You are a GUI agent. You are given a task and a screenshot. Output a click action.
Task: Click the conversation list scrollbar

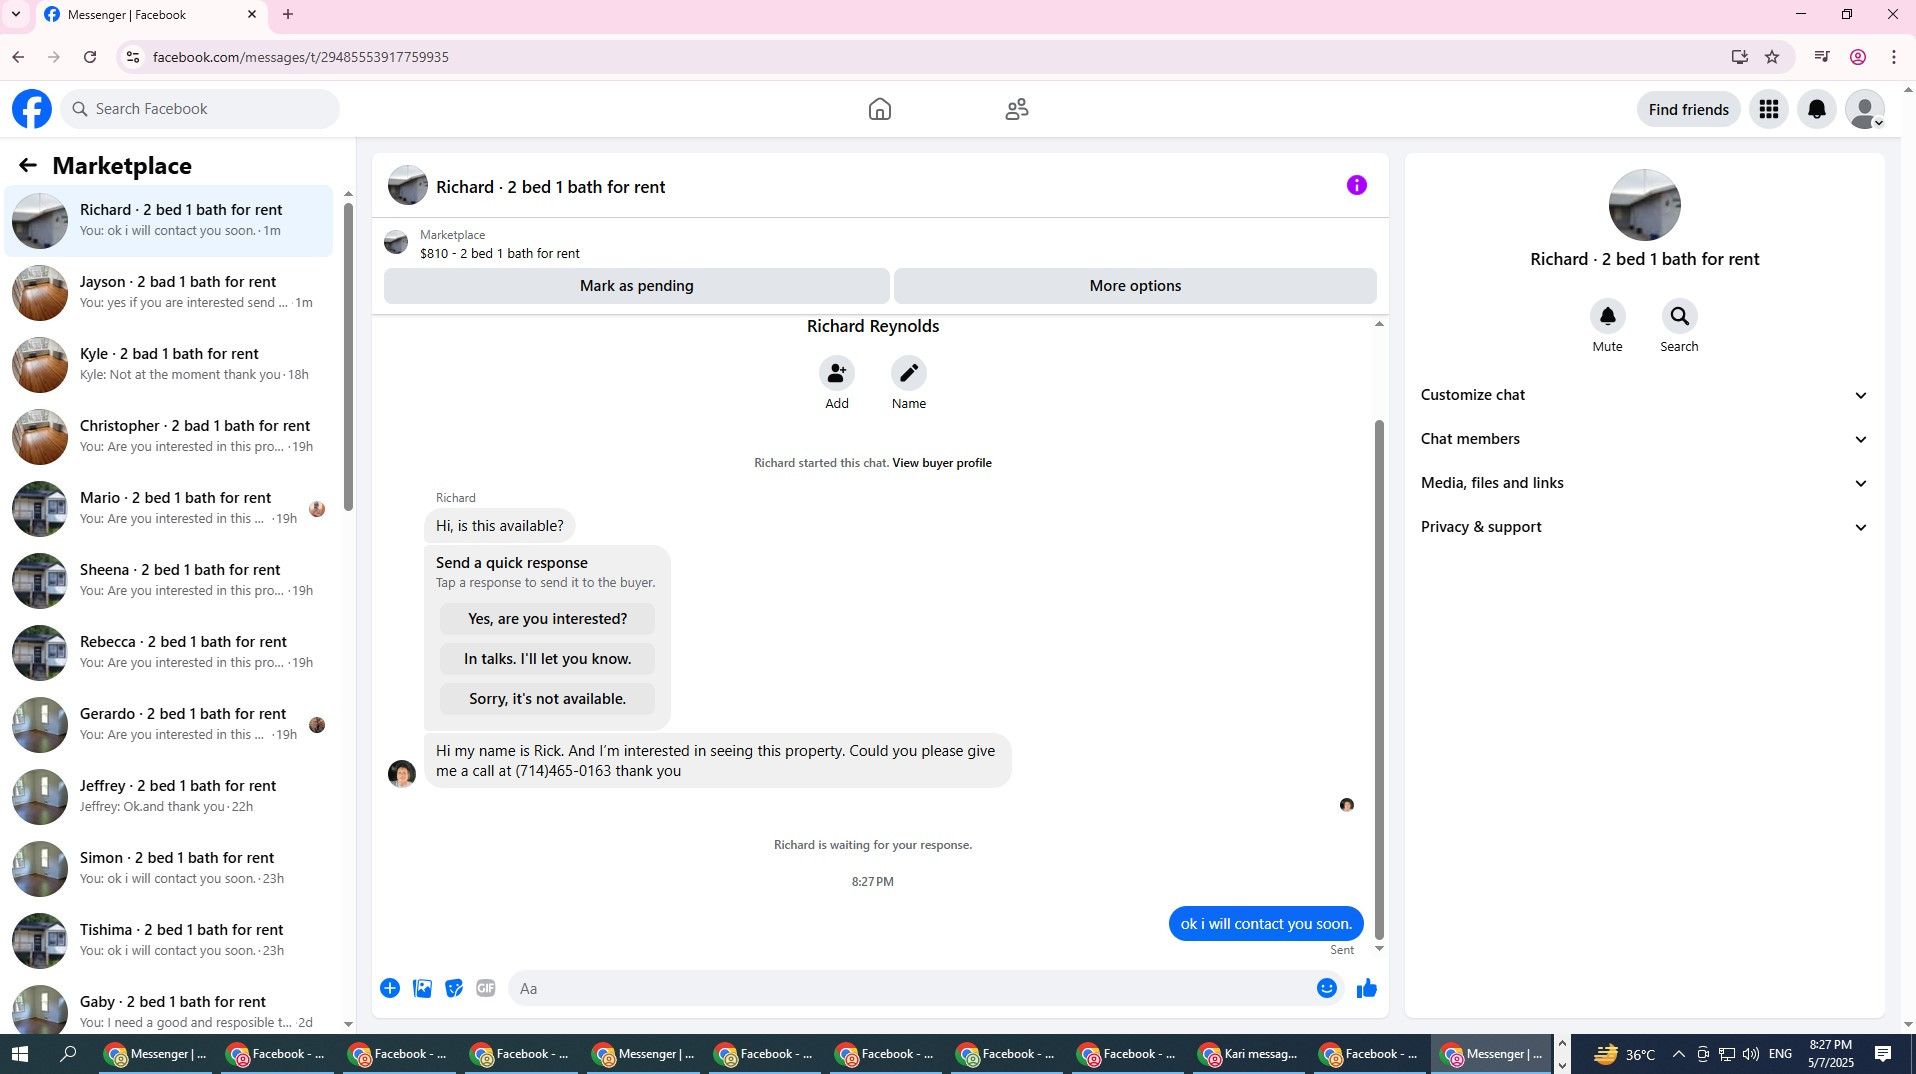[348, 356]
